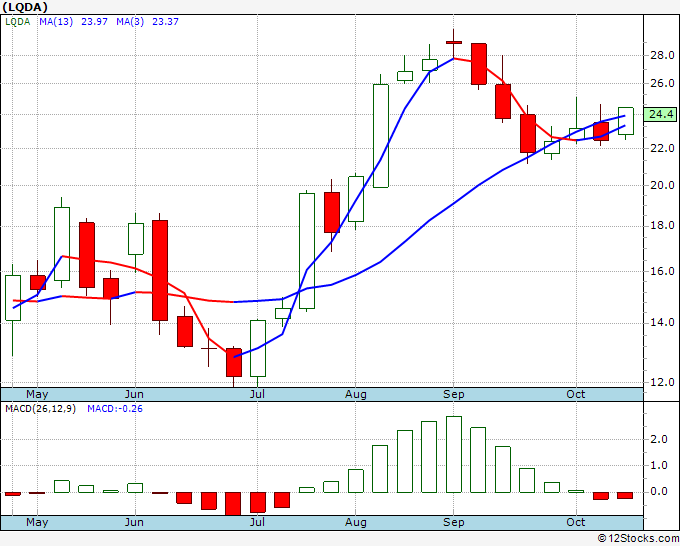Click Jul on the price chart date axis
Viewport: 680px width, 546px height.
(257, 394)
